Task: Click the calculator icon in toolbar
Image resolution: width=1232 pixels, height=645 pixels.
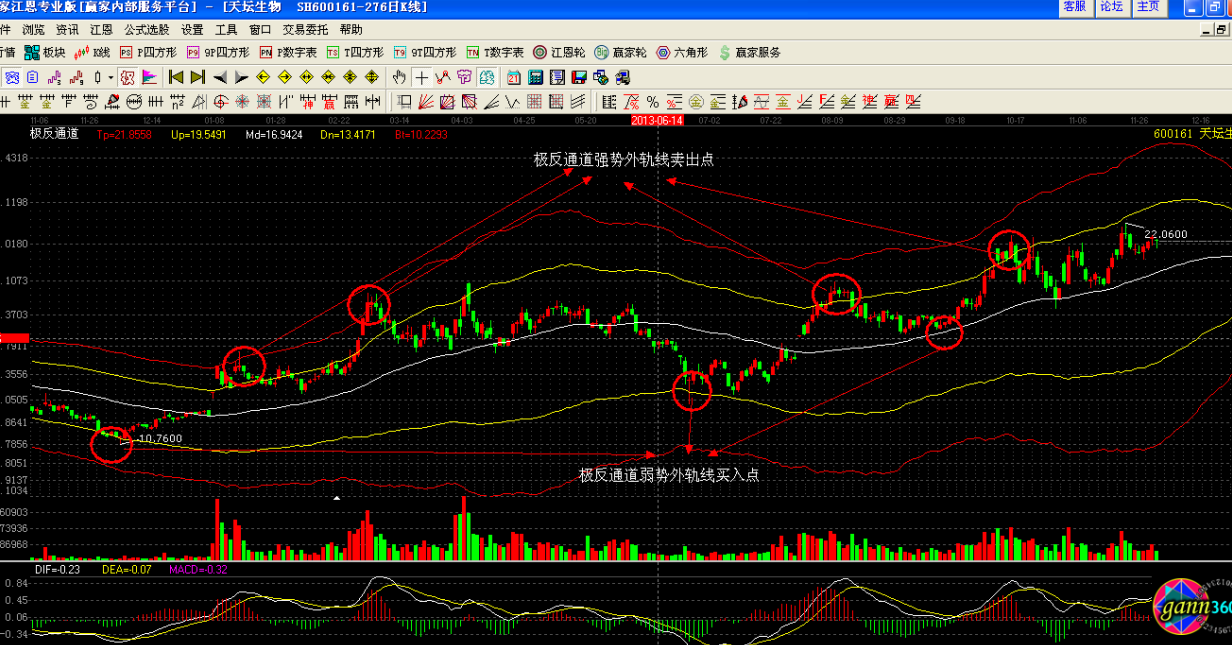Action: (x=535, y=77)
